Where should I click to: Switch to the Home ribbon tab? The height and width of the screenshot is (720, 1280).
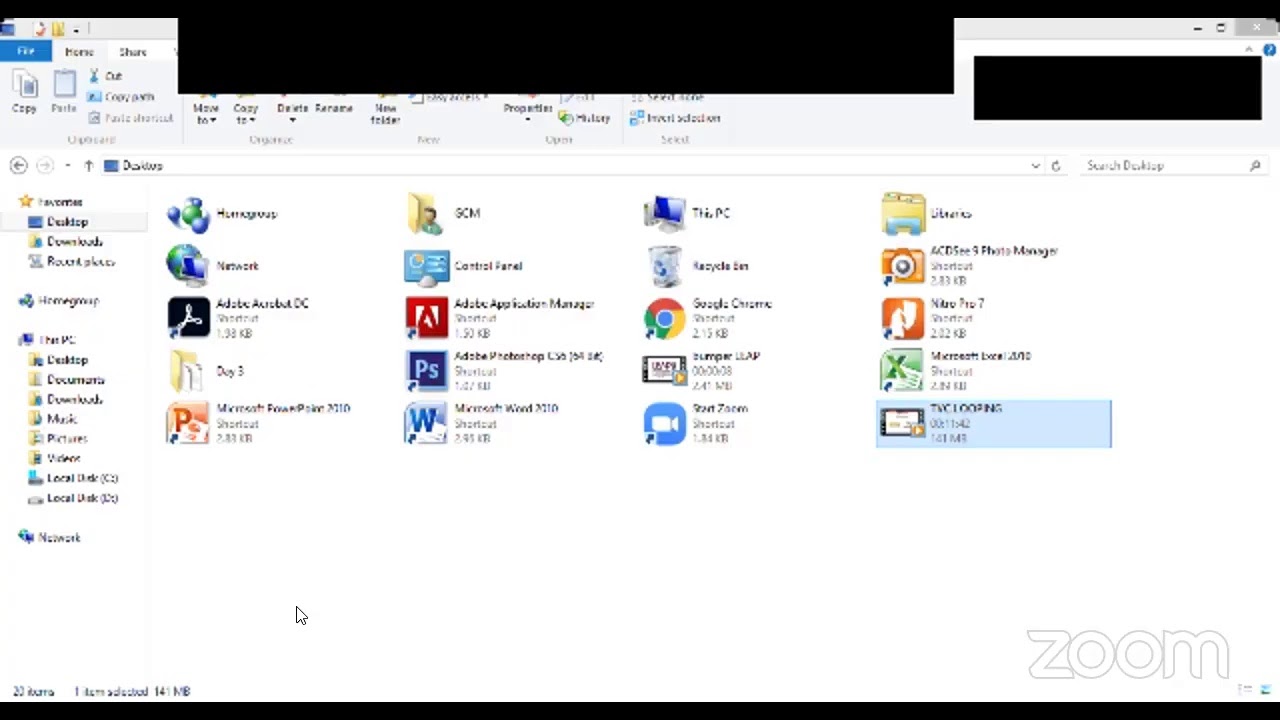(x=79, y=52)
